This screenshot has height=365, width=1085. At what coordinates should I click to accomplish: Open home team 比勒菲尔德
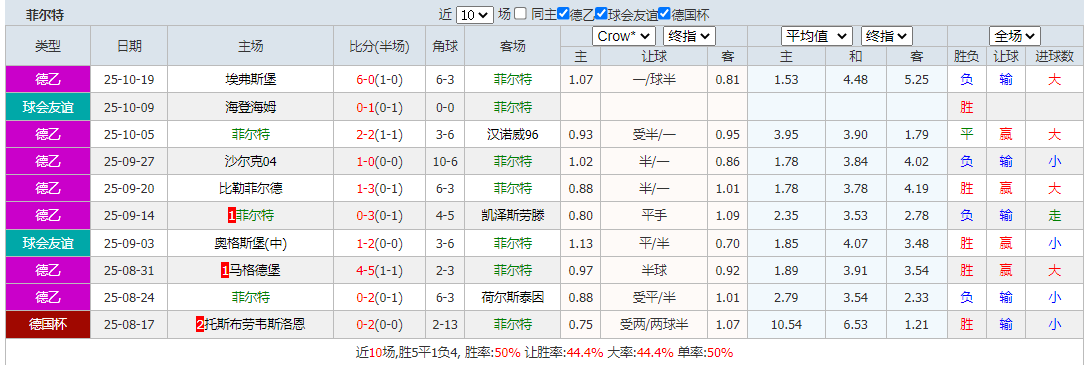point(250,188)
